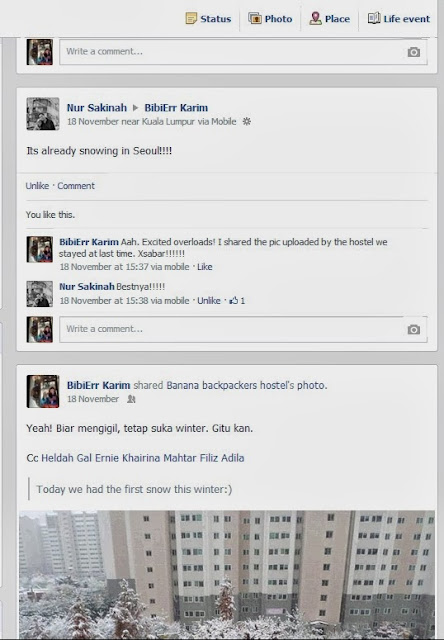The width and height of the screenshot is (444, 640).
Task: Focus Write a comment field under Bestnya
Action: (231, 329)
